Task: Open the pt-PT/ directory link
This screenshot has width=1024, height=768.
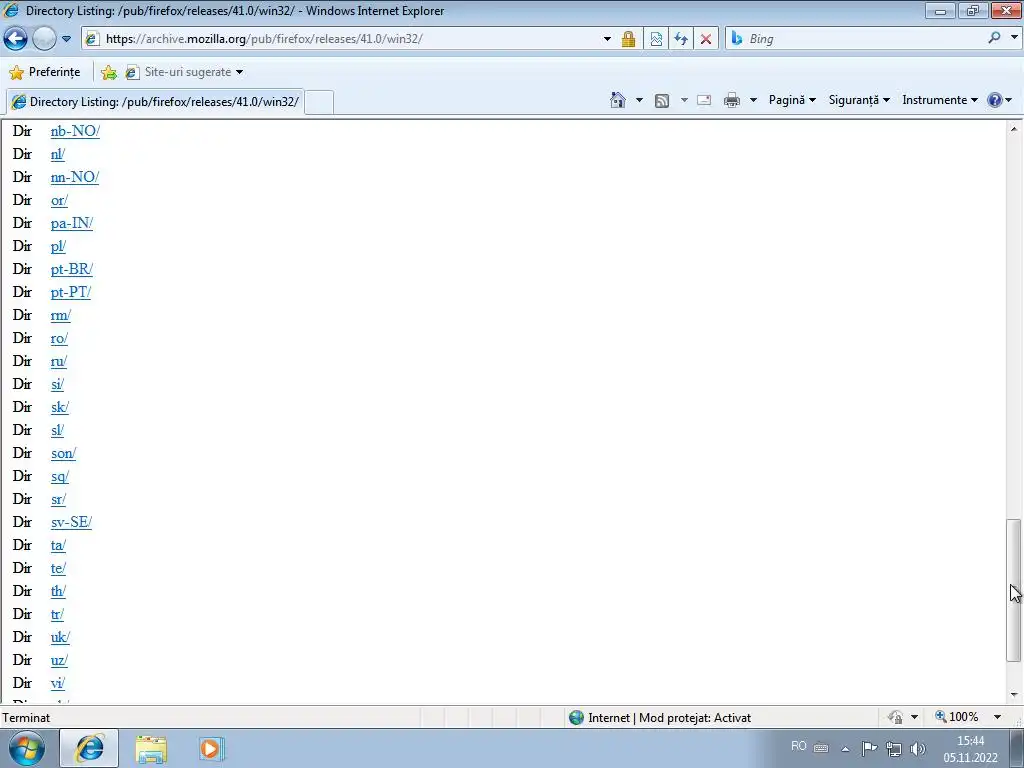Action: 71,292
